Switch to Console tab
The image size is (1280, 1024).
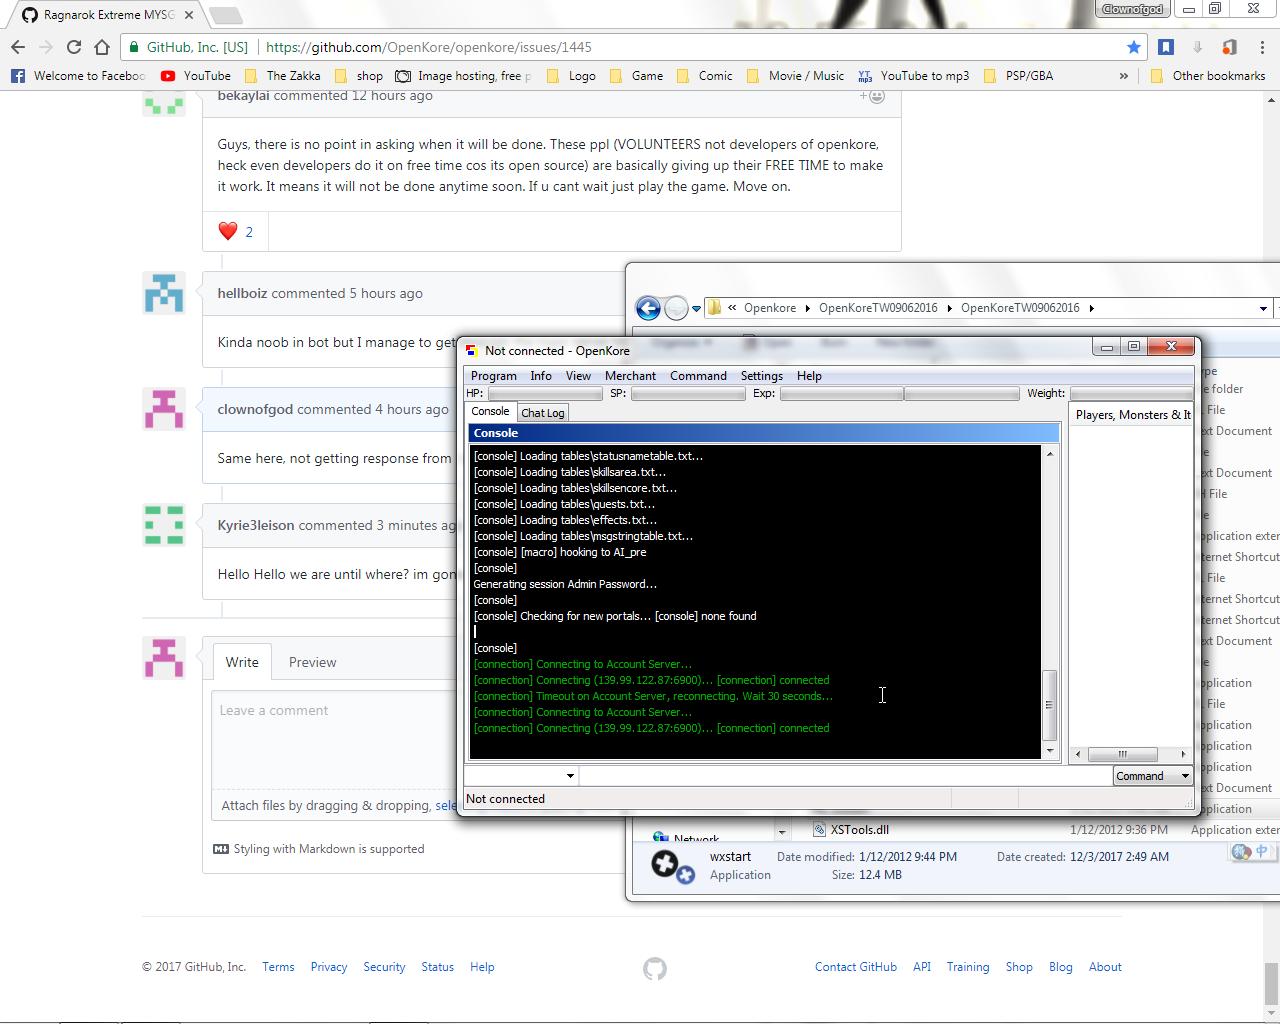click(x=490, y=412)
